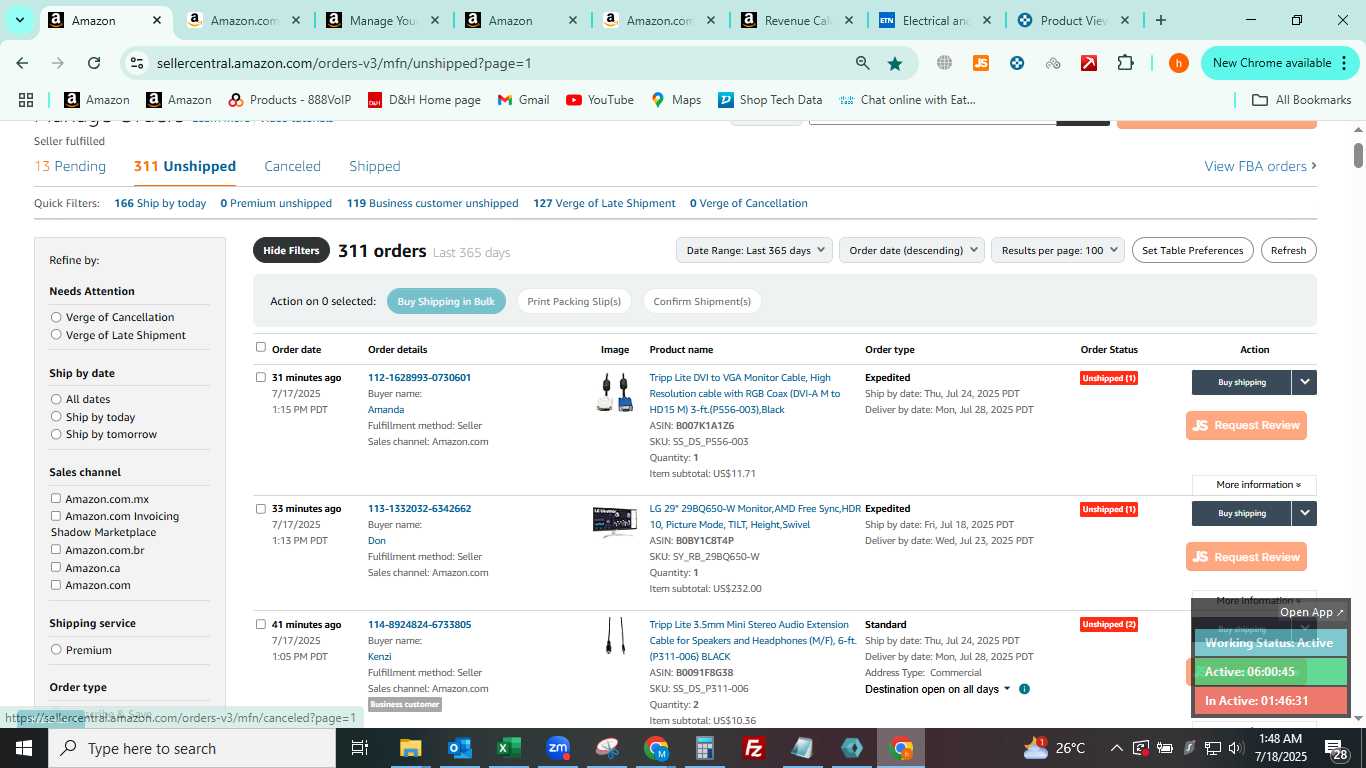
Task: Open Zoom from the taskbar
Action: pos(558,748)
